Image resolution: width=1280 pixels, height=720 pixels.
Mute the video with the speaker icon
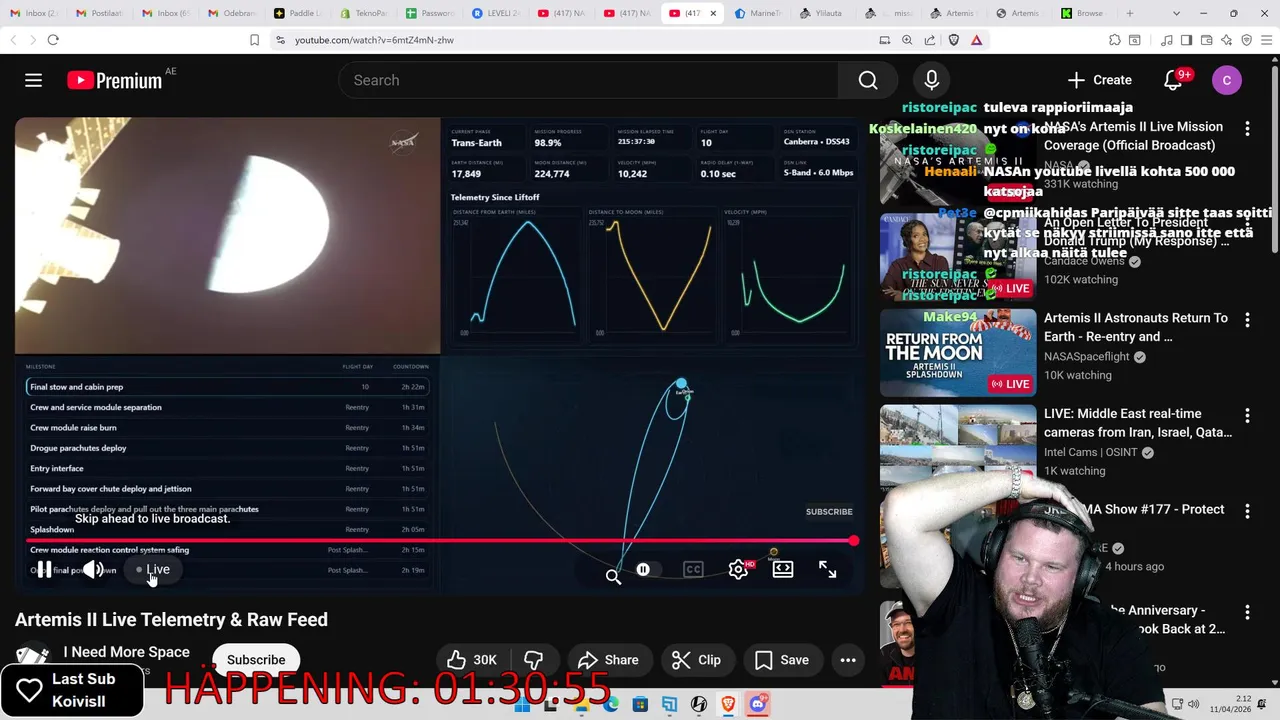93,569
